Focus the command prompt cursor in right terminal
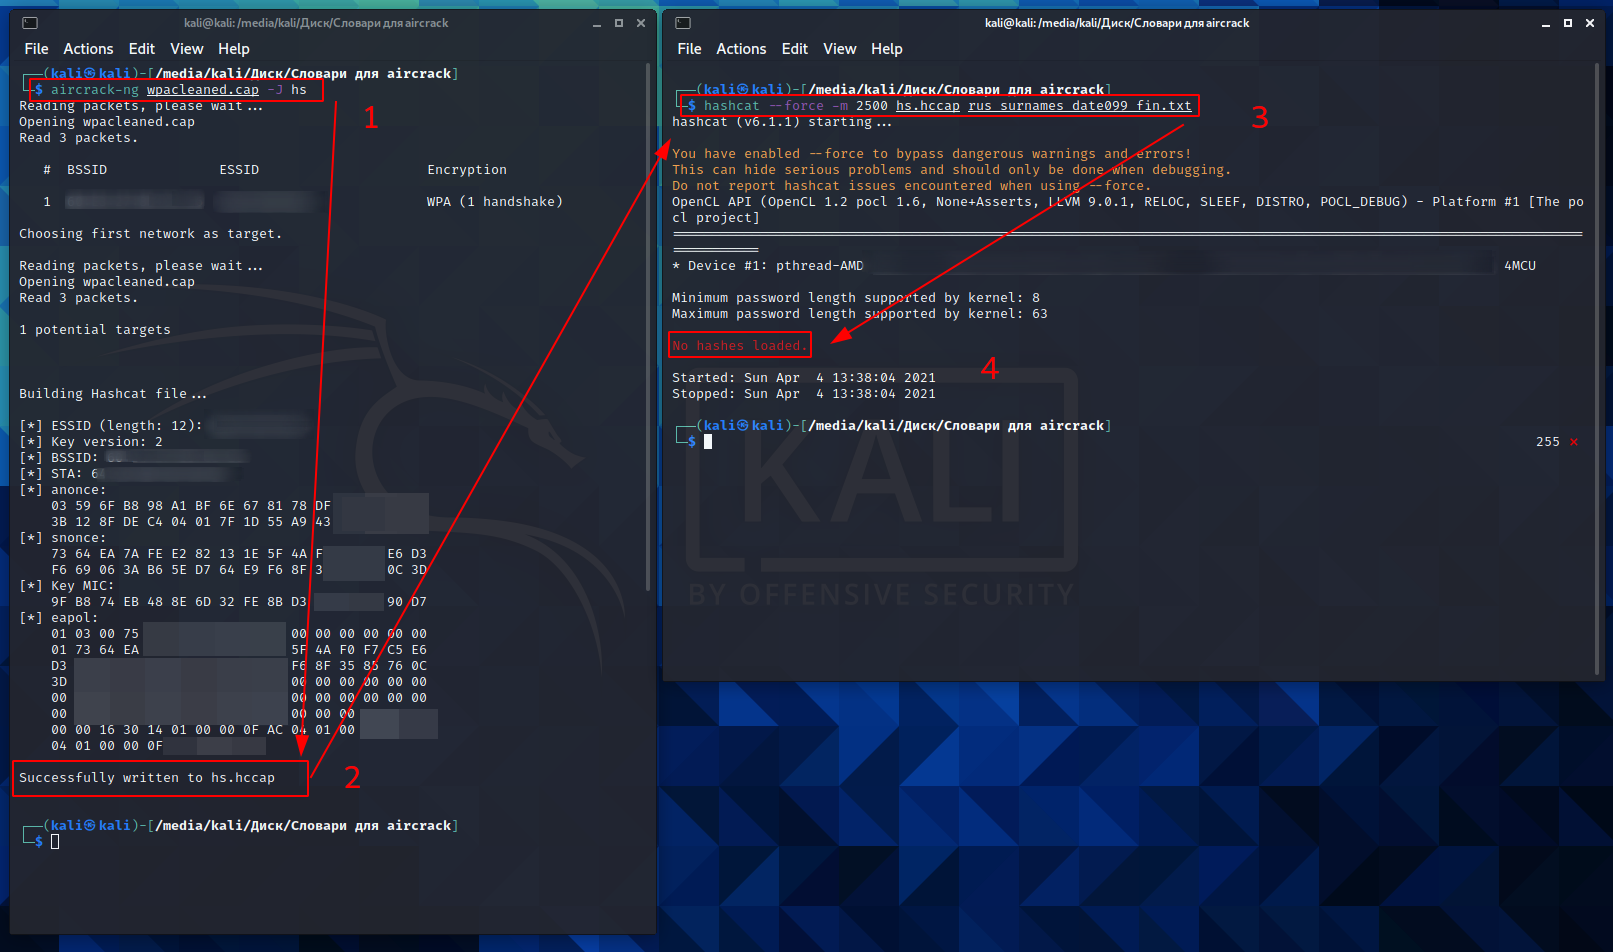 (x=708, y=442)
